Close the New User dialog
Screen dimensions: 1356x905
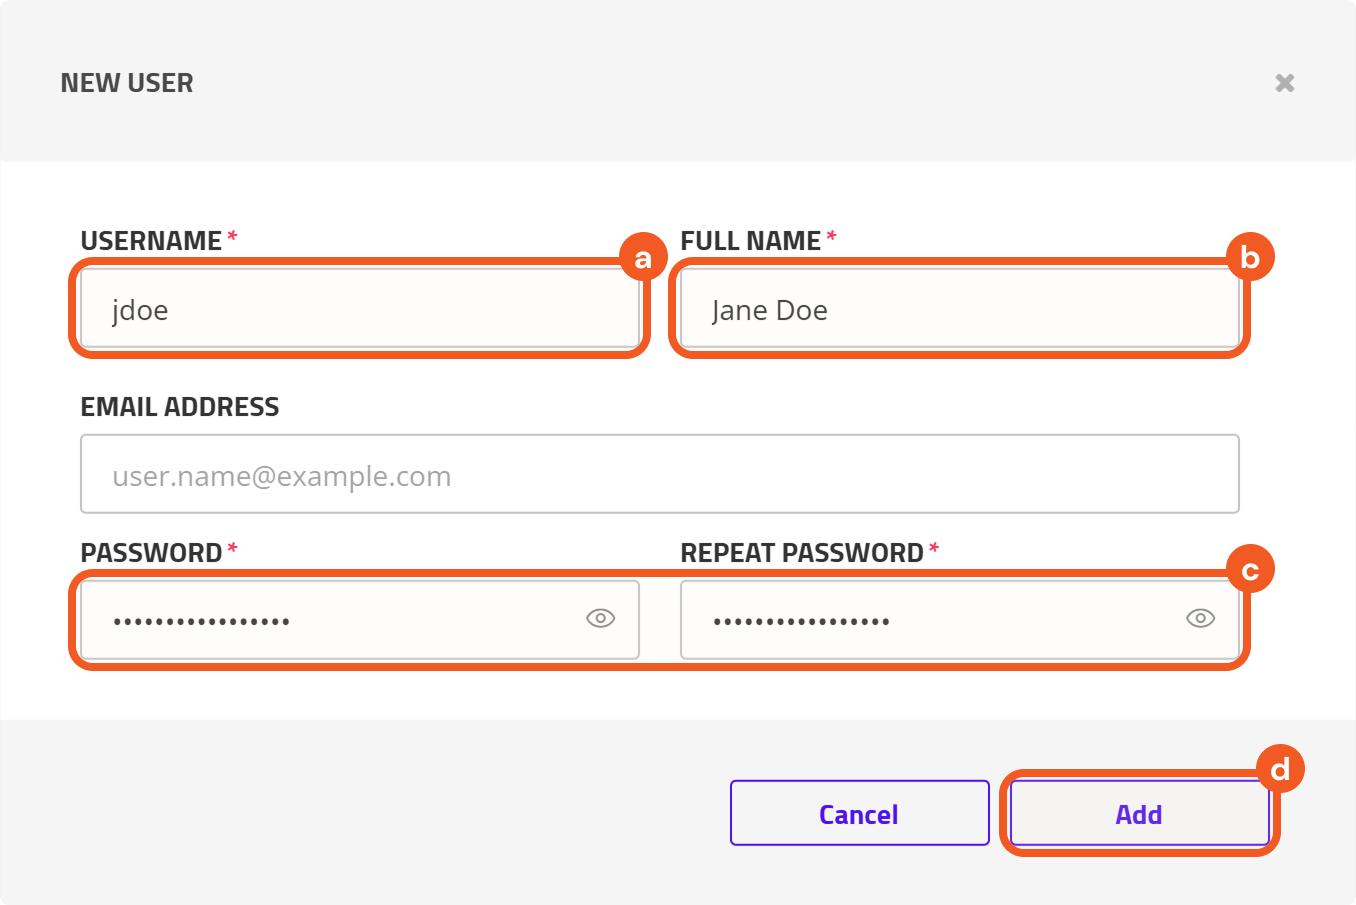1285,83
